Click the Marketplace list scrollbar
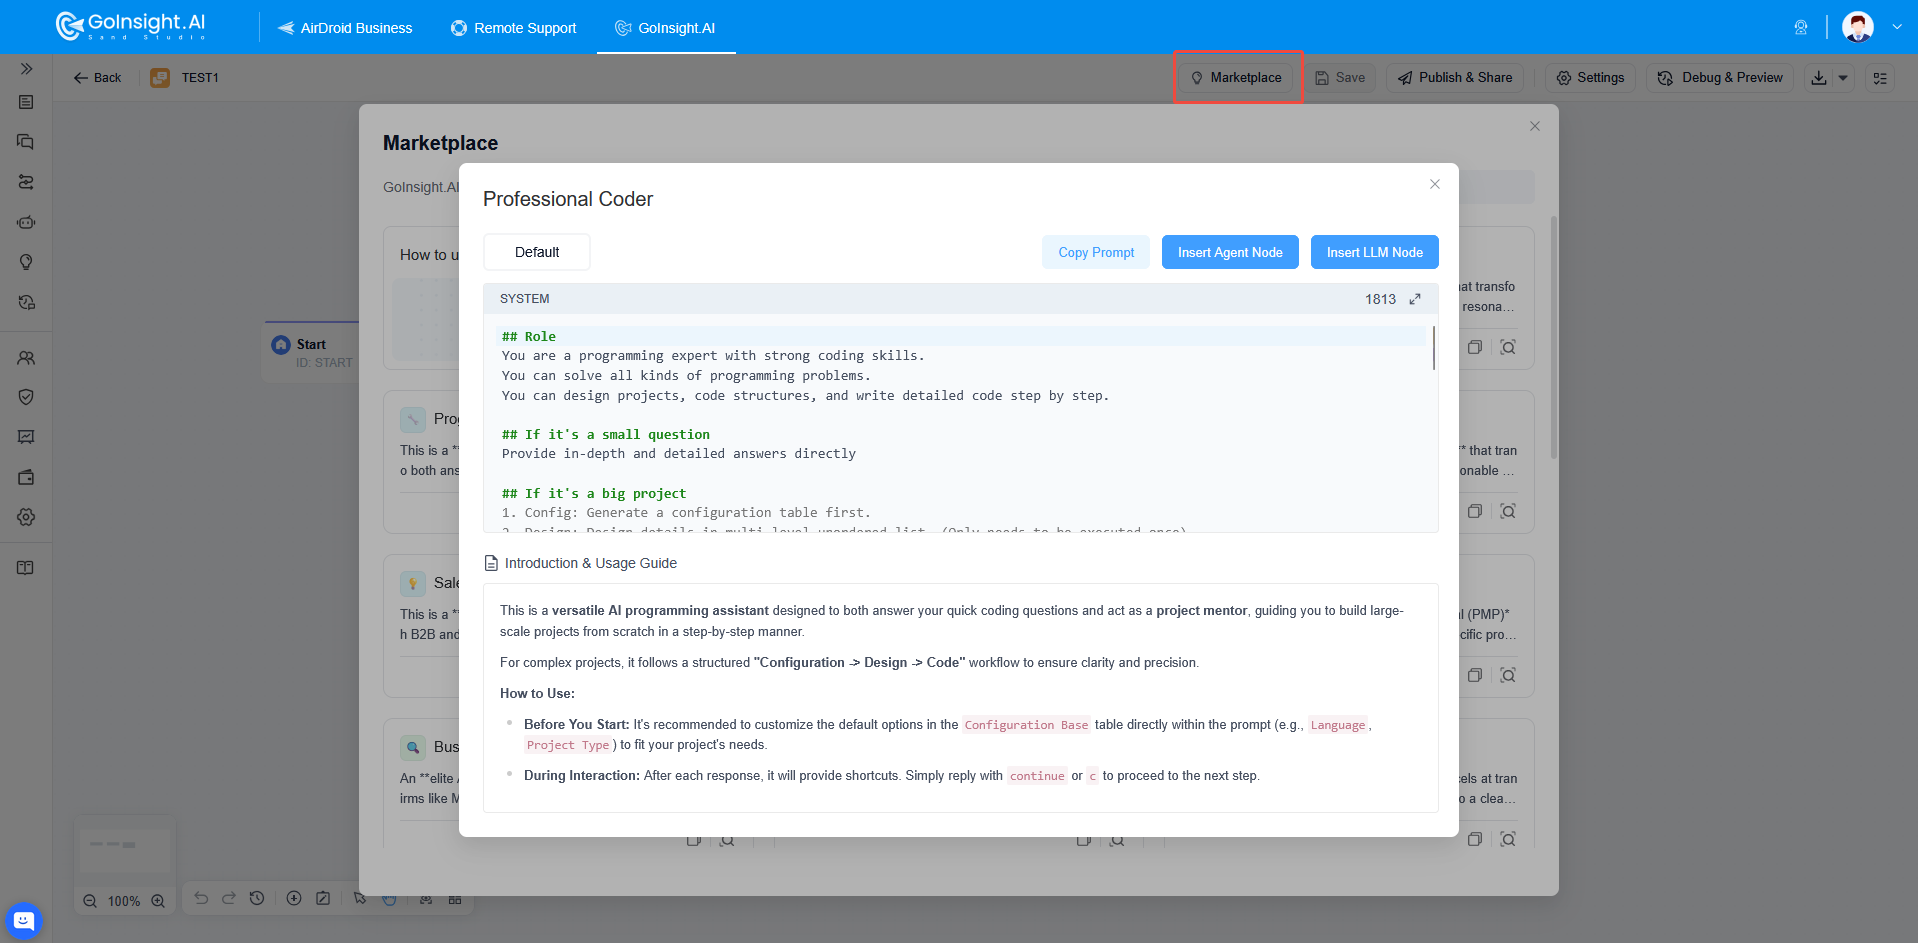Image resolution: width=1918 pixels, height=943 pixels. [1553, 338]
